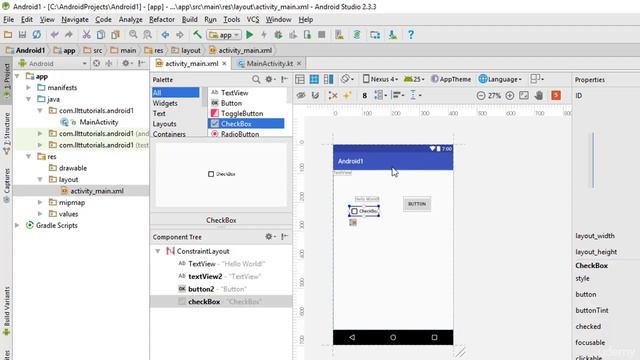Click the Make Project hammer icon
640x360 pixels.
tap(197, 35)
